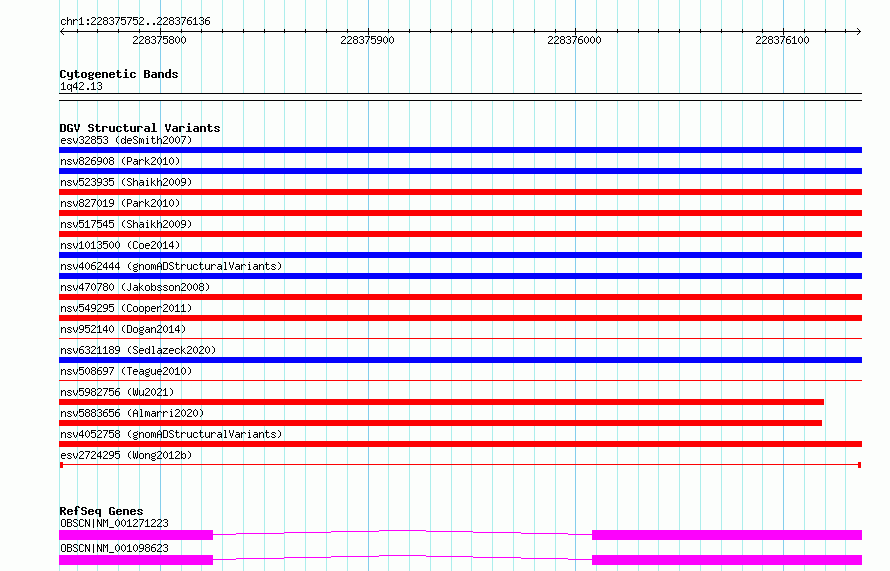
Task: Select the red bar under nsv4052758
Action: click(460, 444)
